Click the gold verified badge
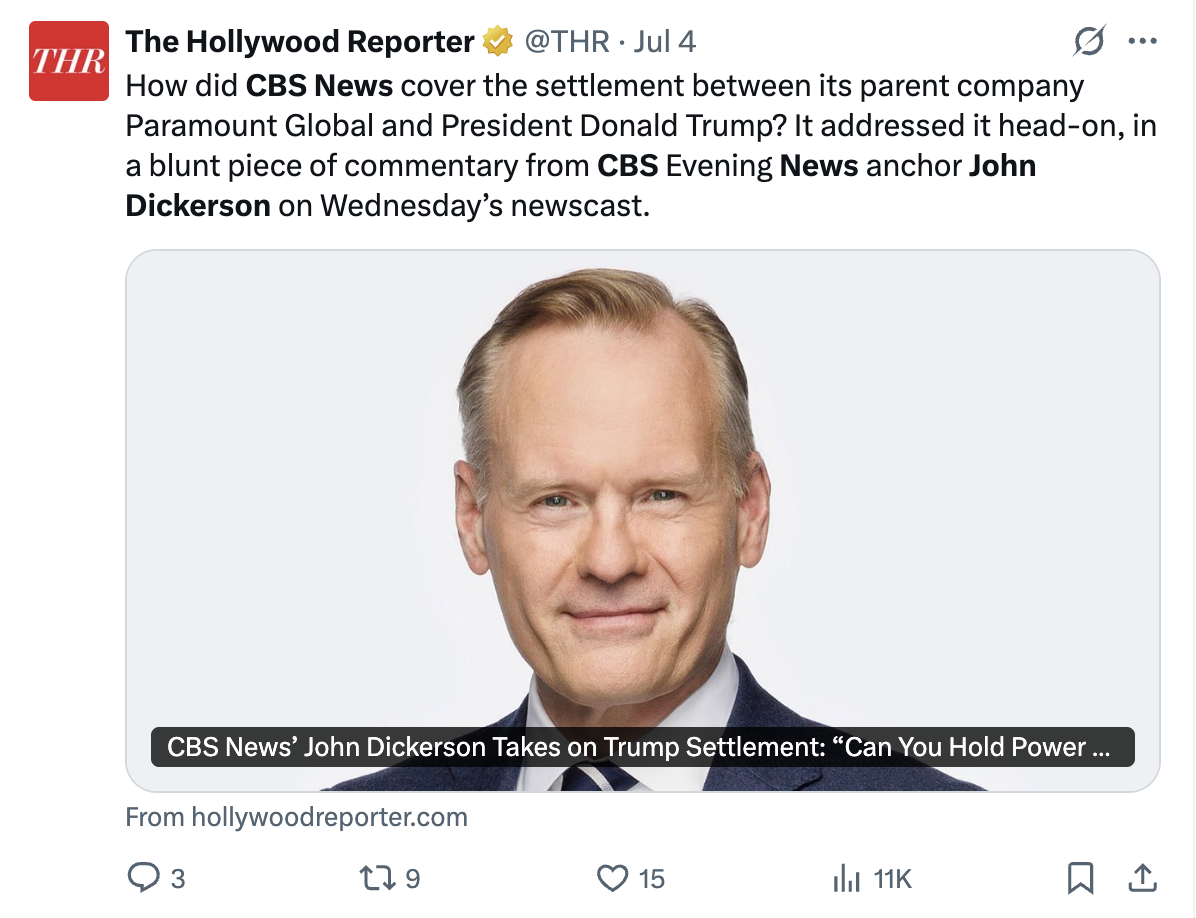1196x918 pixels. tap(496, 42)
